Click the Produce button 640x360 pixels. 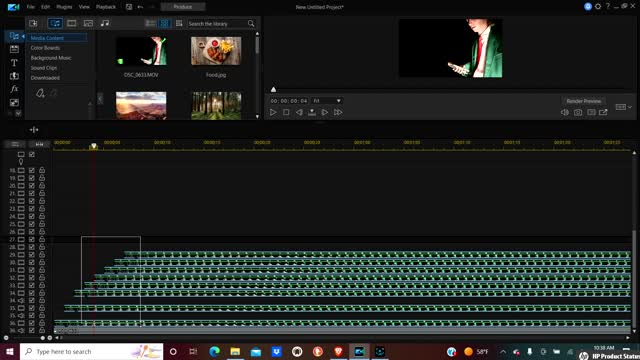tap(183, 7)
